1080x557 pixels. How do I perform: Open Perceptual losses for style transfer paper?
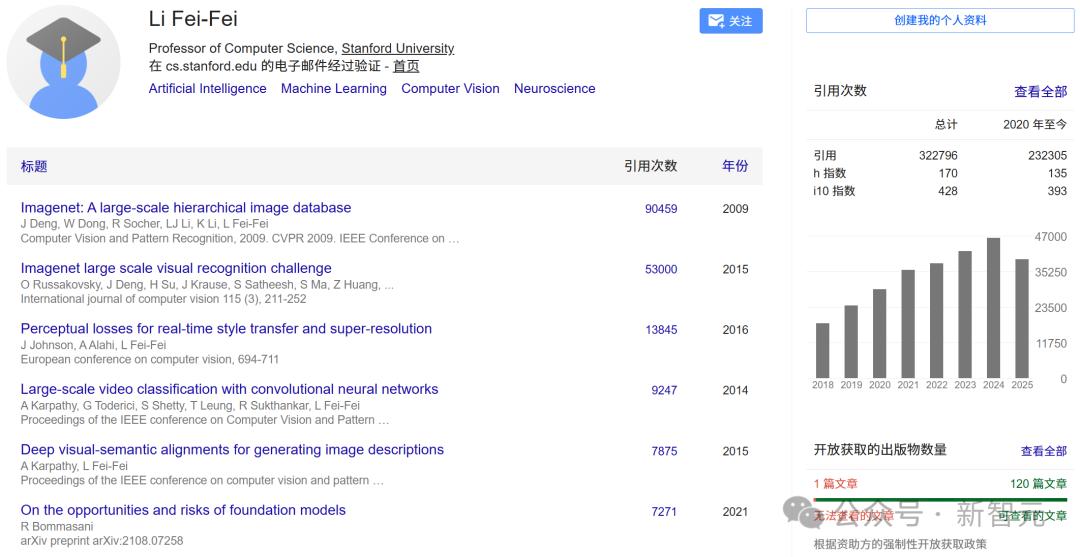[226, 328]
